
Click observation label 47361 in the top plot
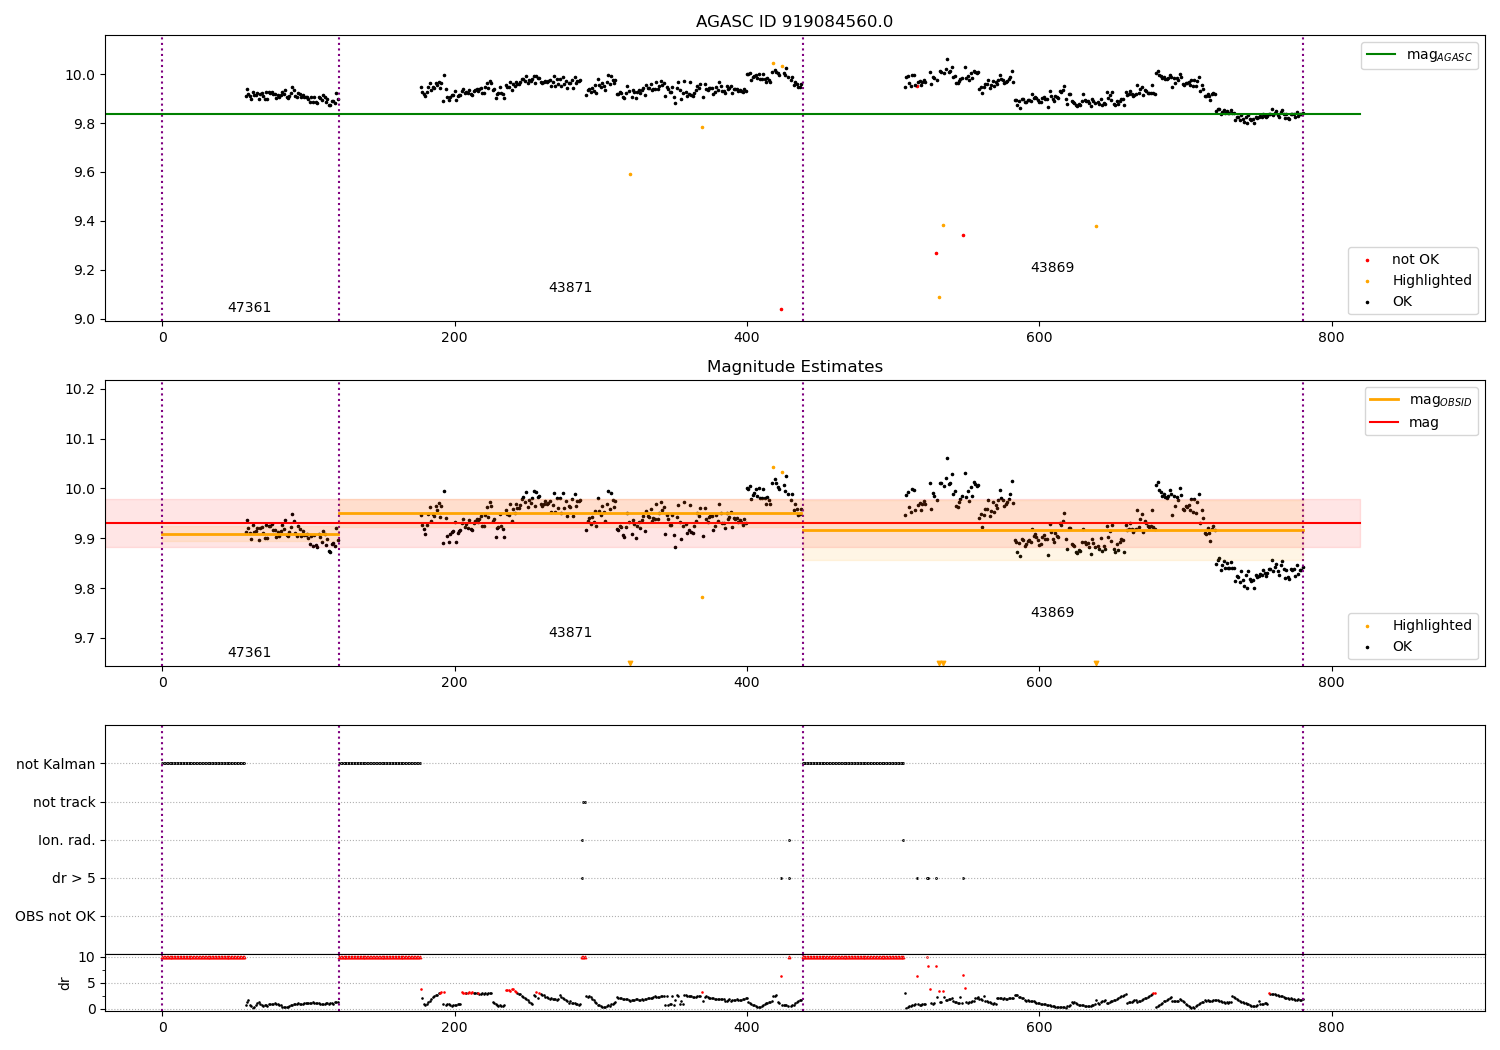[x=249, y=308]
